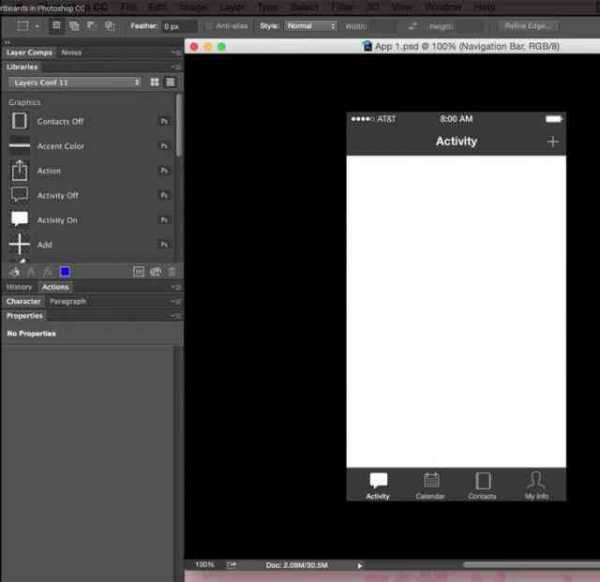Click My Info tab icon in mockup
600x582 pixels.
click(536, 480)
